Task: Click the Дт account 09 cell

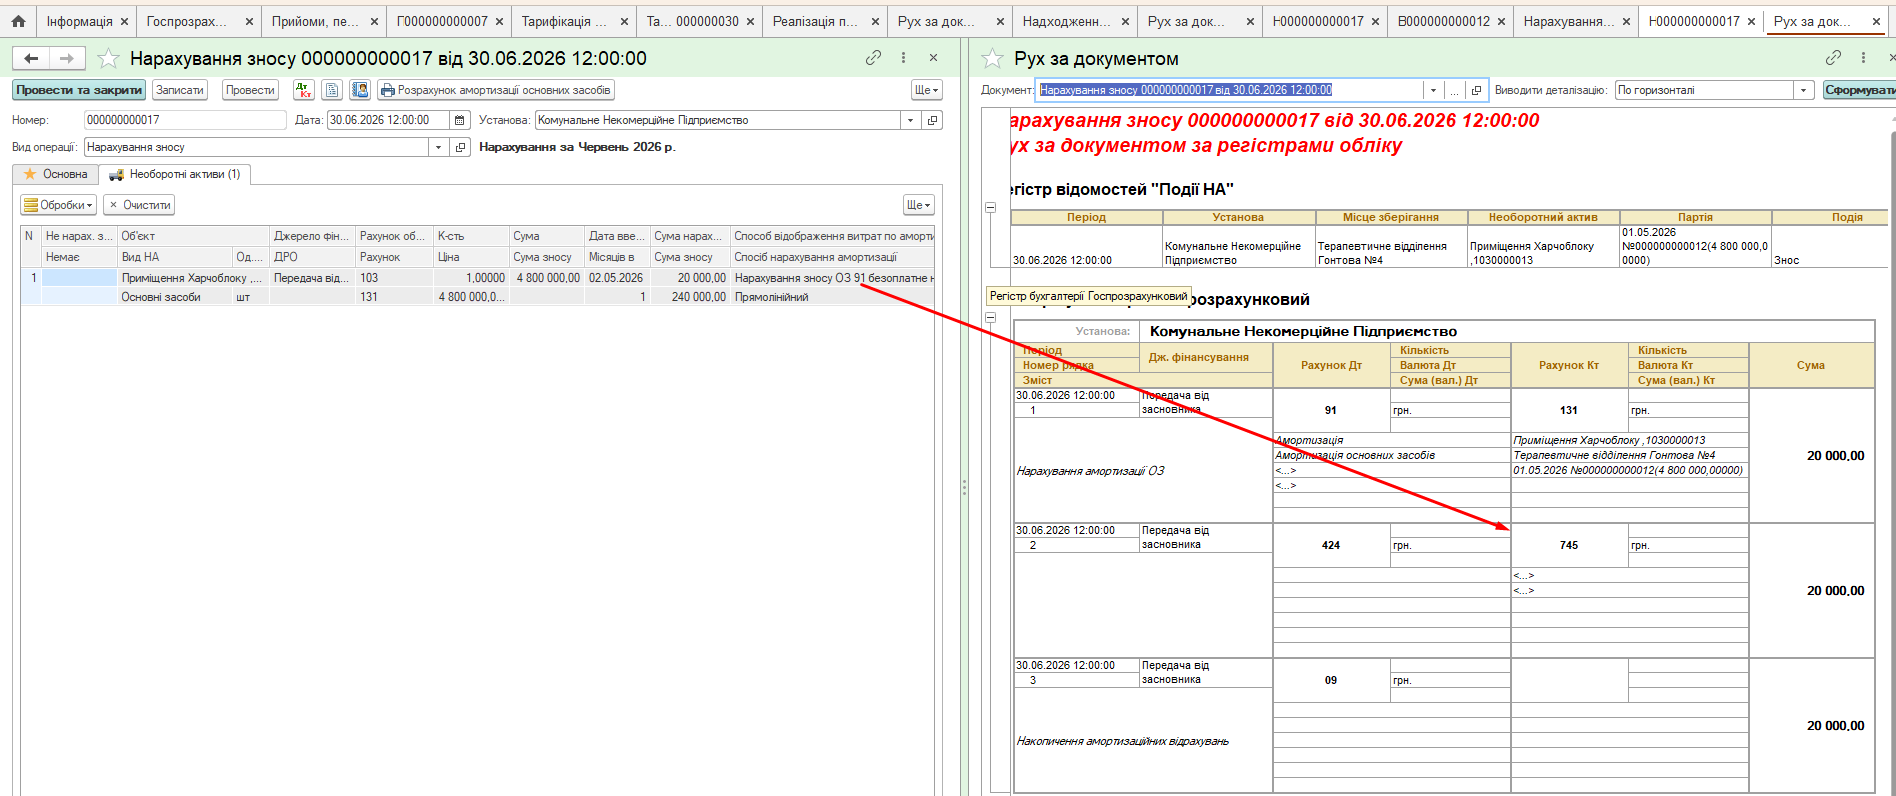Action: tap(1331, 680)
